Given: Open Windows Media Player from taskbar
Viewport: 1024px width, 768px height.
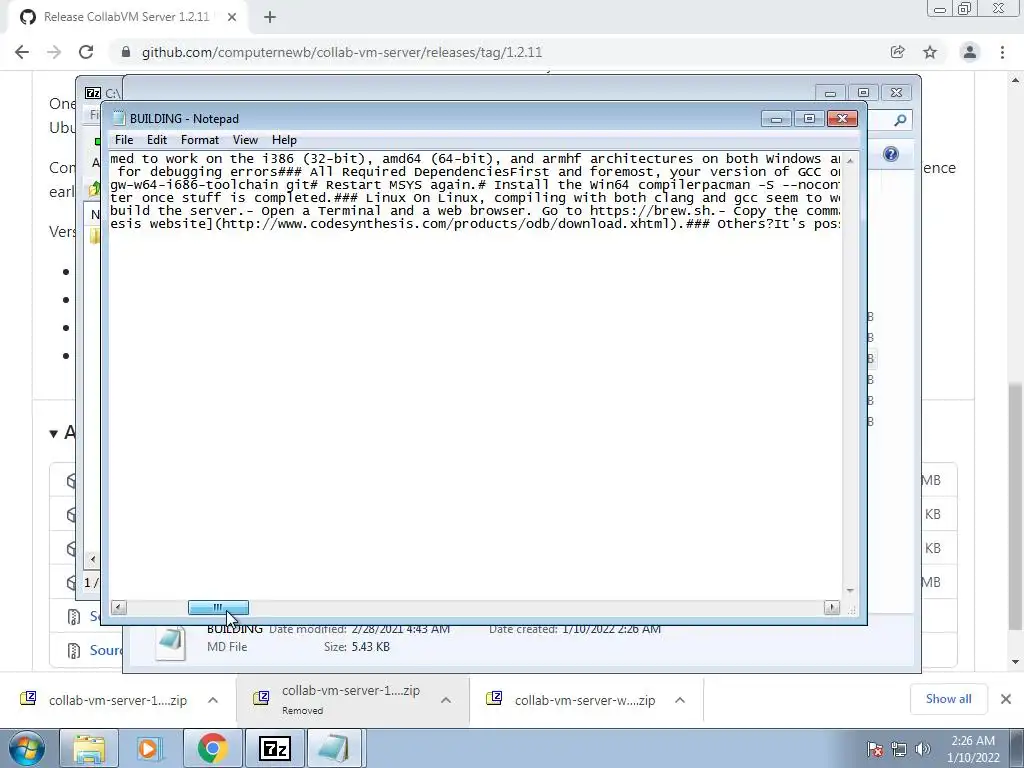Looking at the screenshot, I should [x=149, y=748].
